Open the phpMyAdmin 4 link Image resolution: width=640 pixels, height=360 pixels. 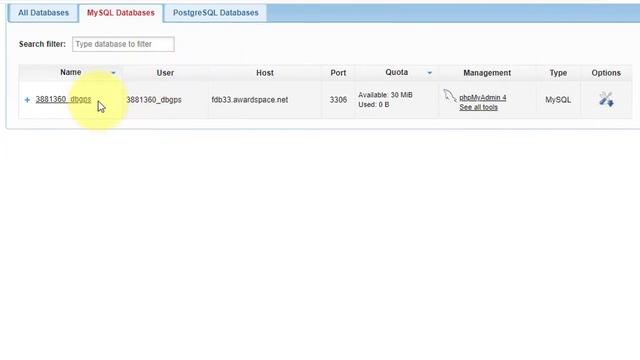pyautogui.click(x=482, y=98)
